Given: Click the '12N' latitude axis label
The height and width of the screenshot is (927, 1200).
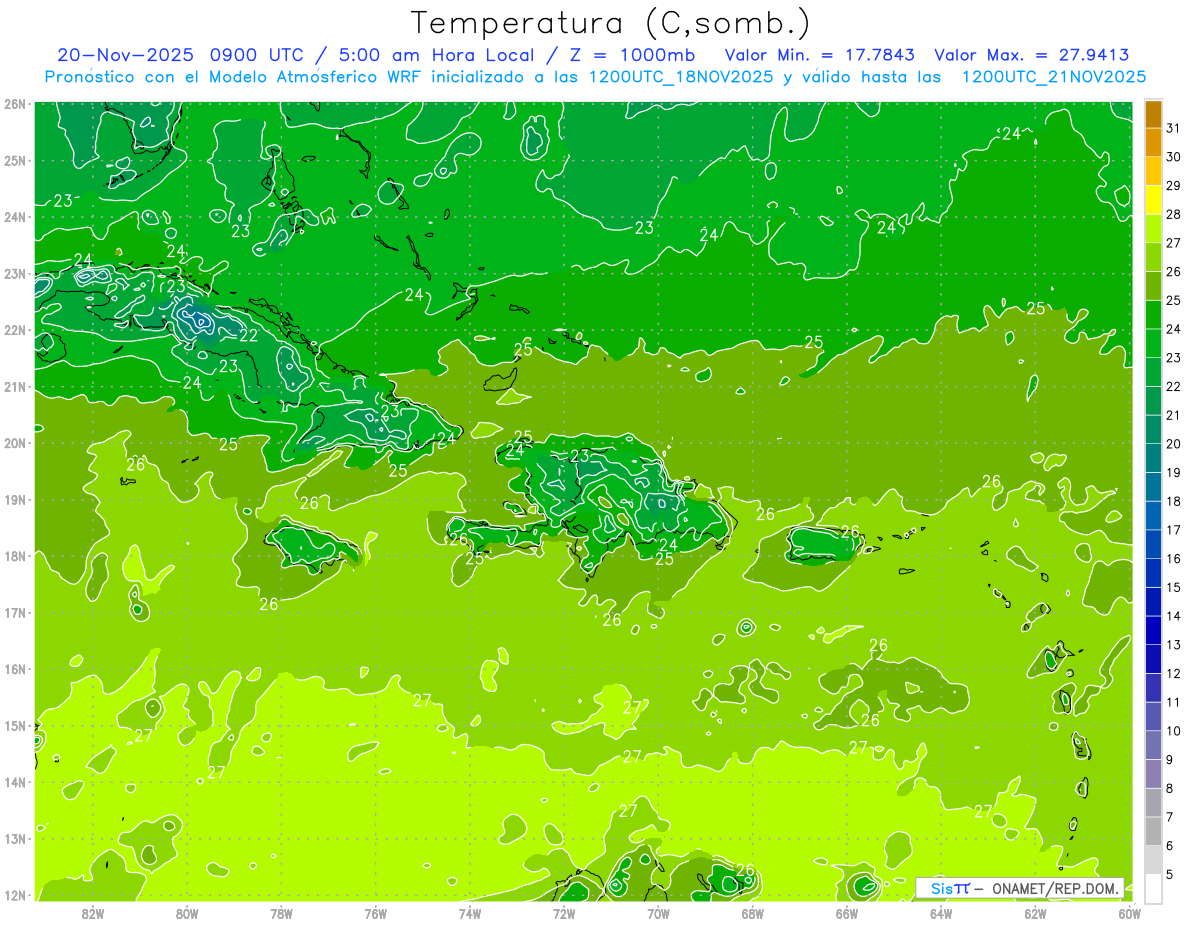Looking at the screenshot, I should coord(14,895).
